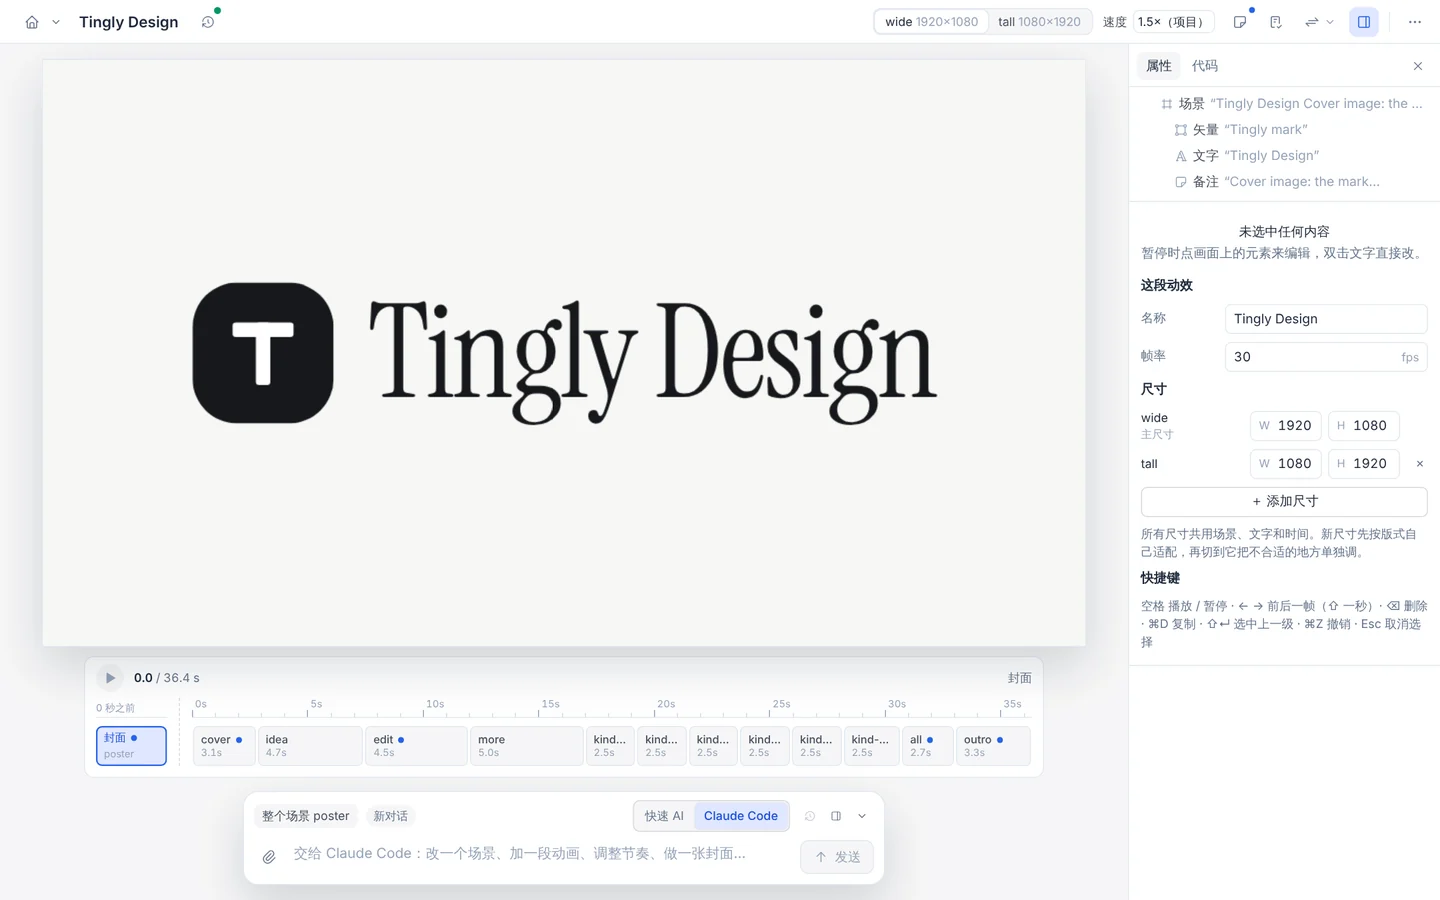The height and width of the screenshot is (900, 1440).
Task: Toggle the chat side panel icon in prompt bar
Action: pyautogui.click(x=836, y=816)
